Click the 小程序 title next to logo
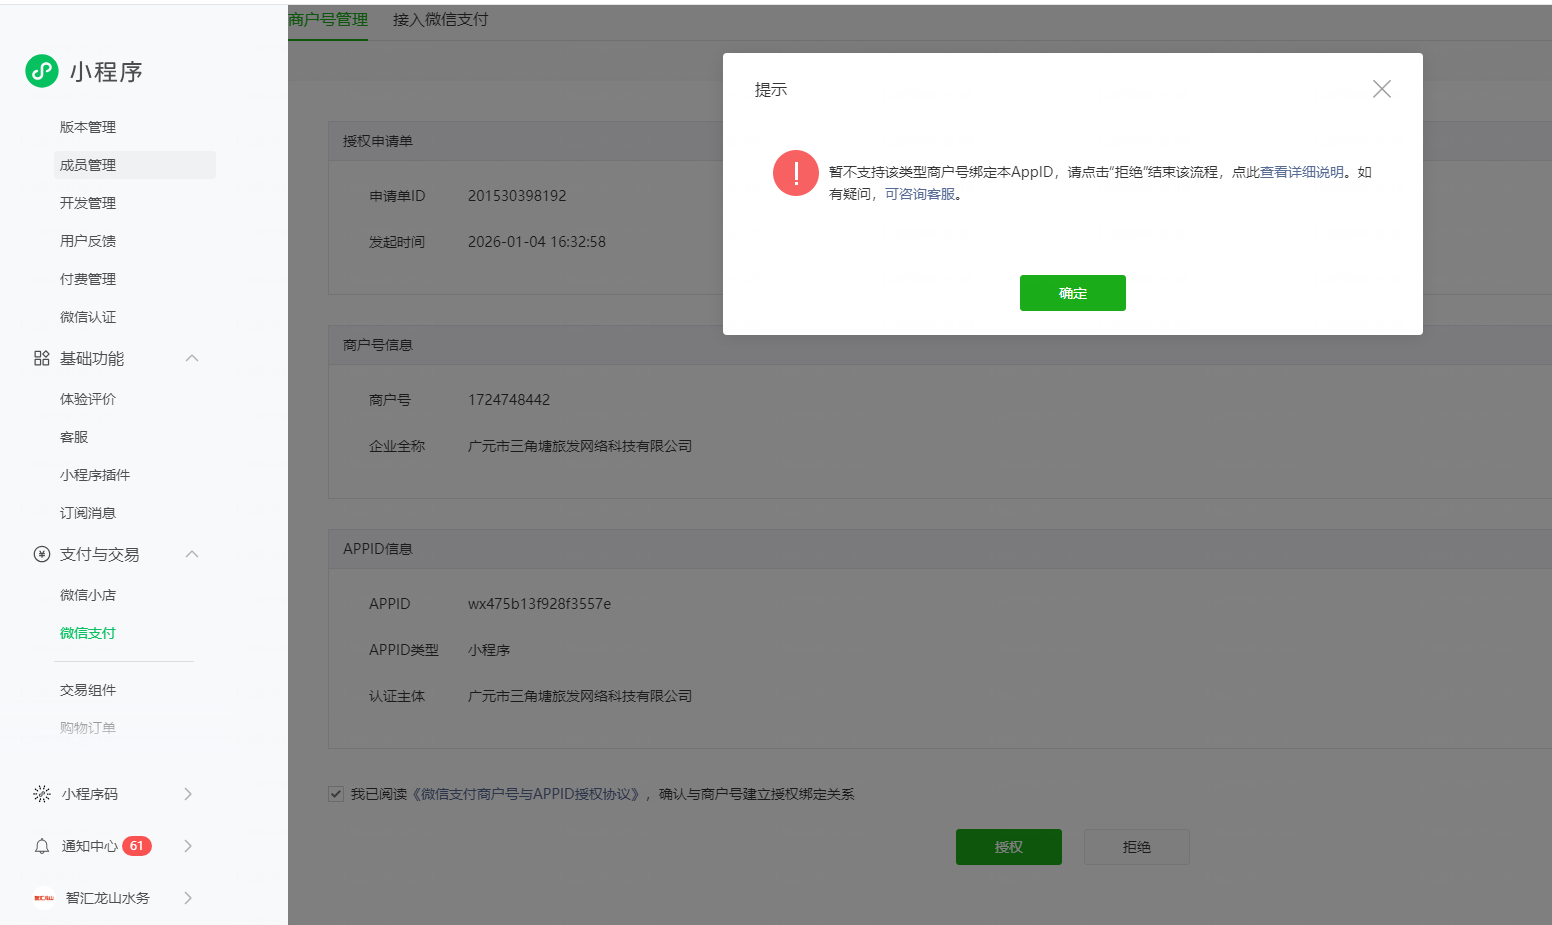Screen dimensions: 1552x925 [106, 72]
